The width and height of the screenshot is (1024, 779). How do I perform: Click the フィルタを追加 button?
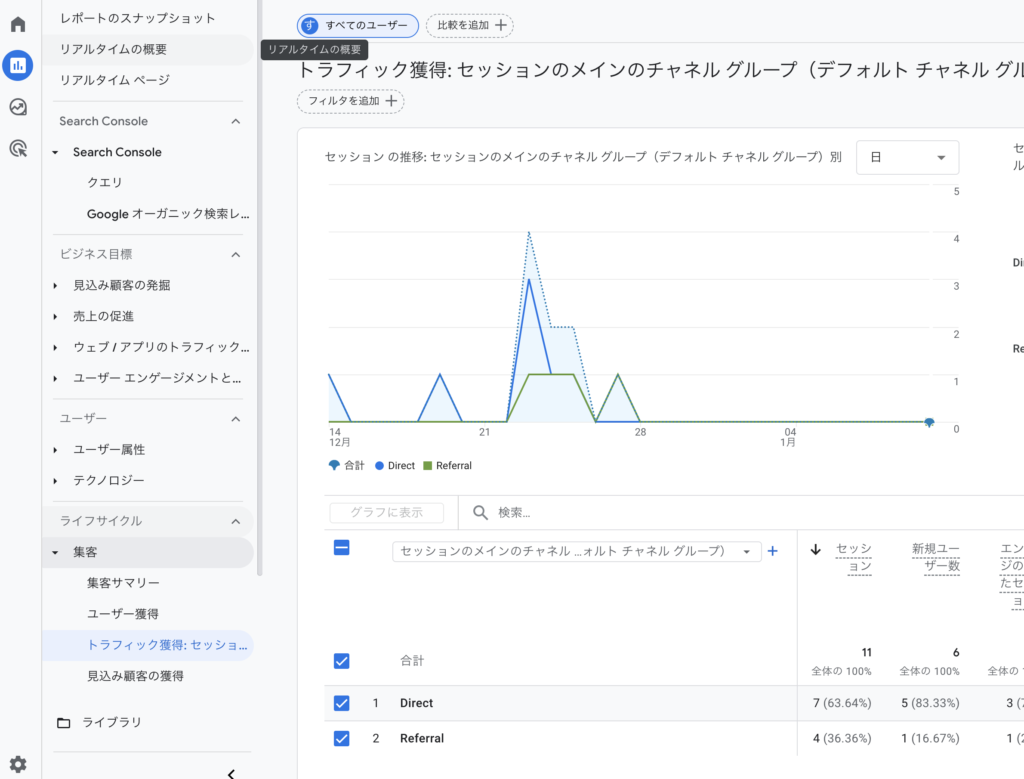pos(350,101)
